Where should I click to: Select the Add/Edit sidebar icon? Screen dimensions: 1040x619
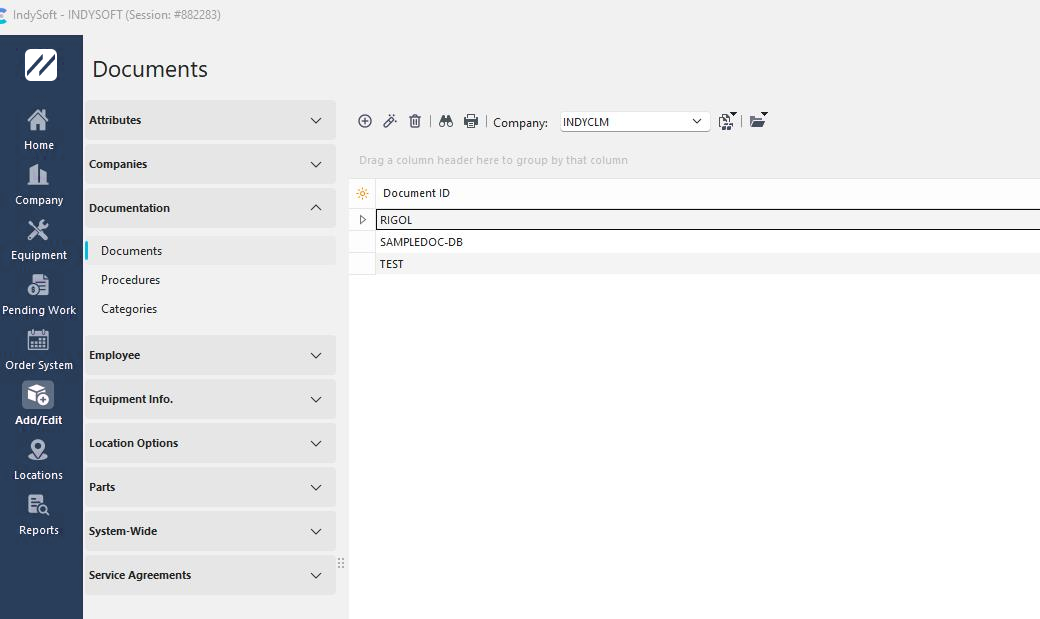38,403
